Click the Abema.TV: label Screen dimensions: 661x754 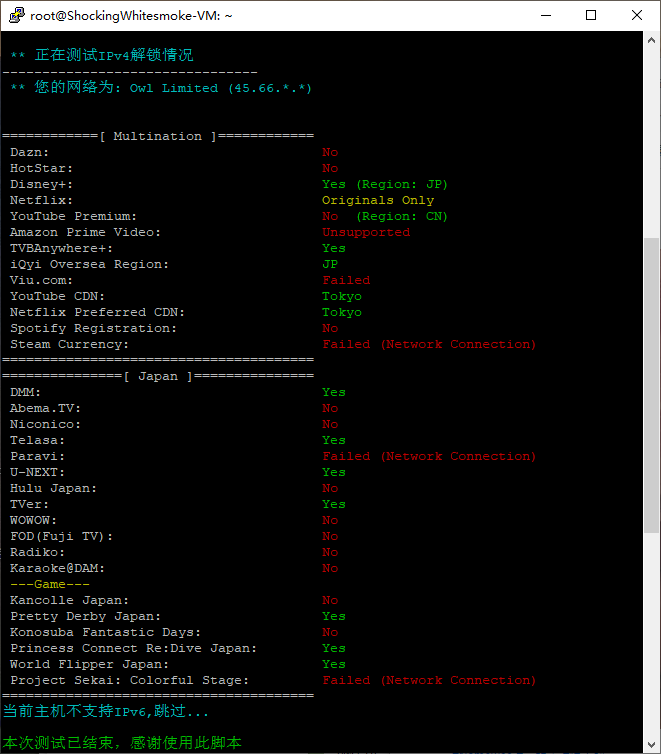[46, 408]
